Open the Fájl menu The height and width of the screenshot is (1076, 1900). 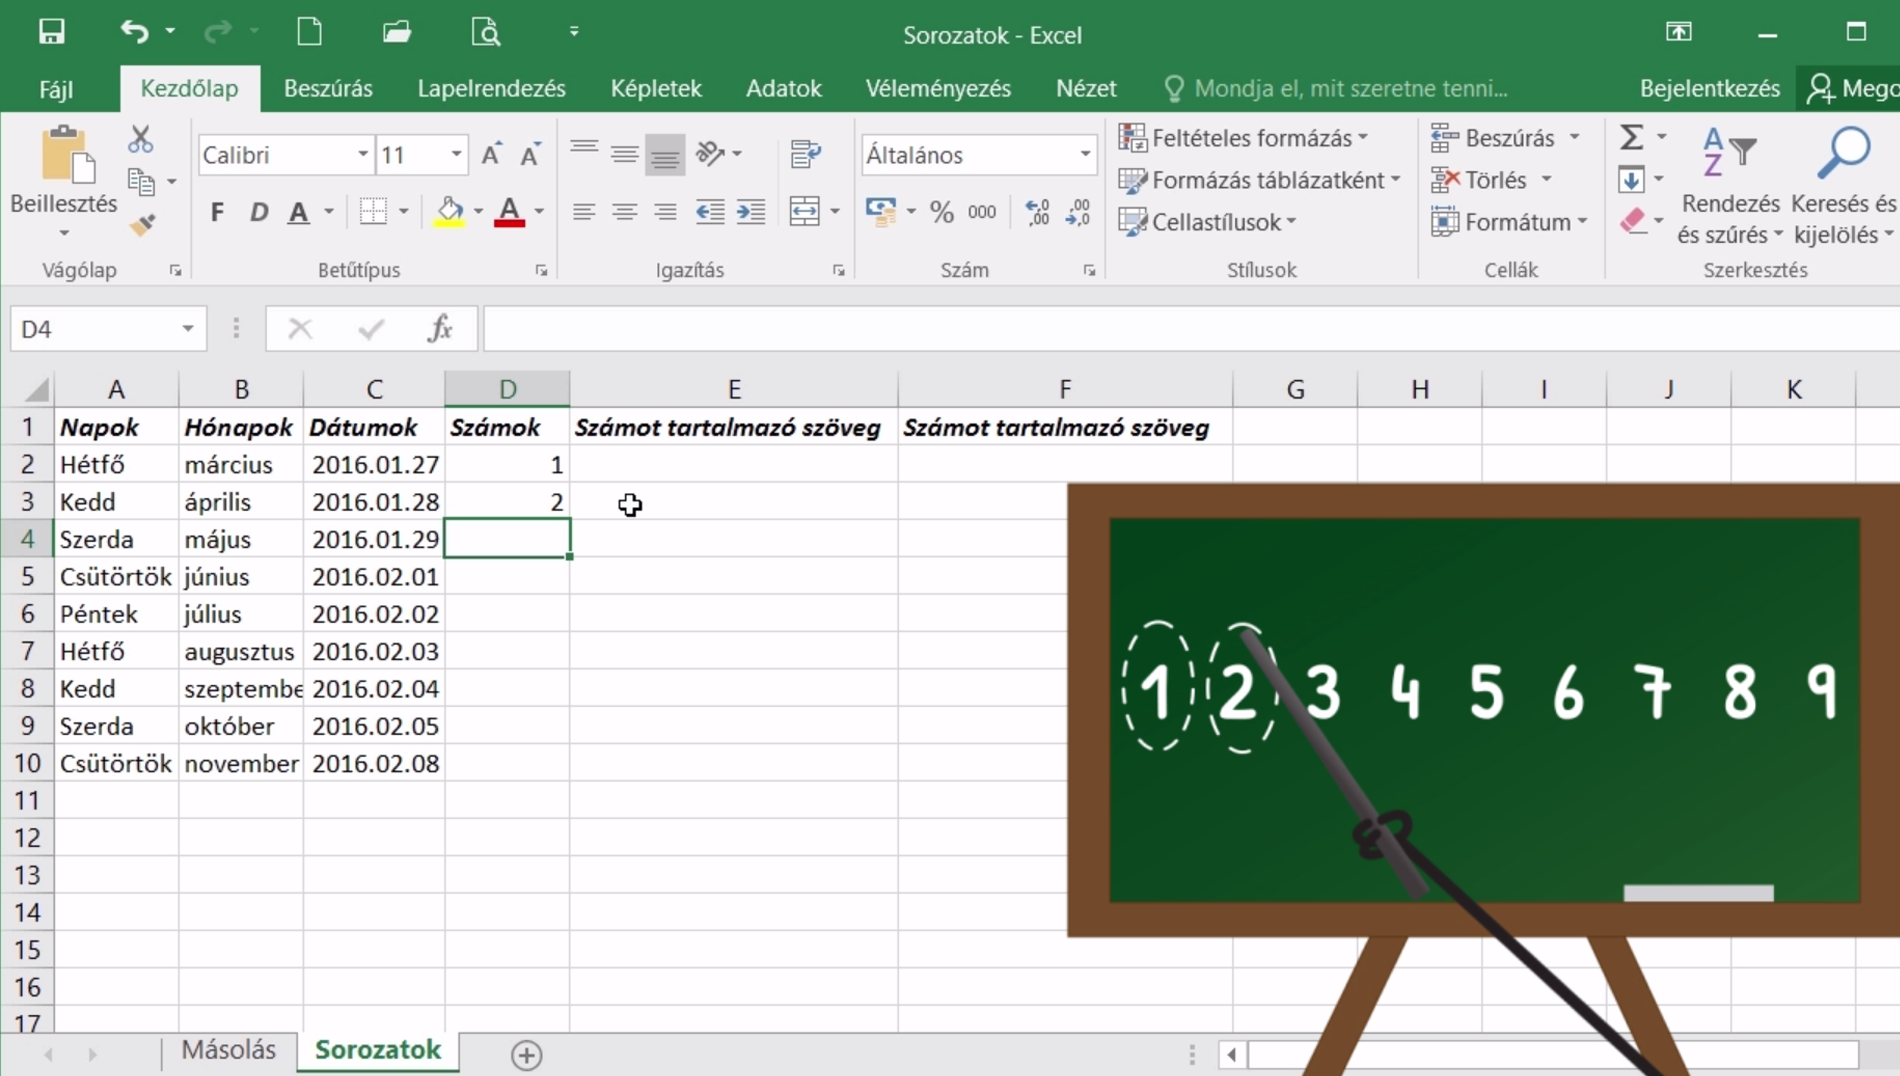point(56,89)
